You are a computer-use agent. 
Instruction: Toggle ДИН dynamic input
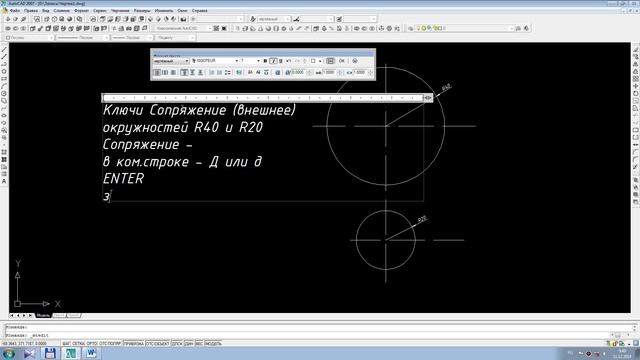pos(189,344)
